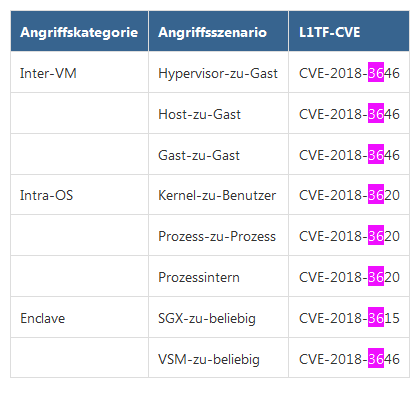Click the Prozessintern scenario cell
414x396 pixels.
tap(218, 276)
